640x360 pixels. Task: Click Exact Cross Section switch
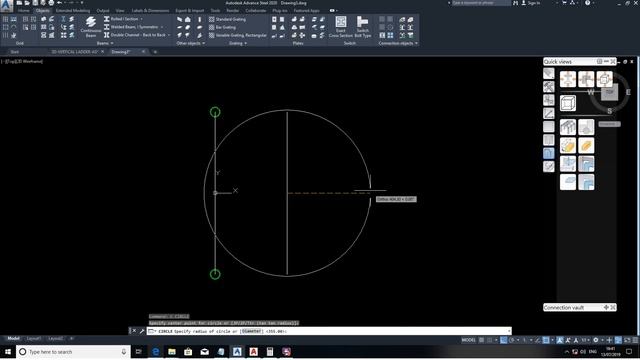click(341, 27)
